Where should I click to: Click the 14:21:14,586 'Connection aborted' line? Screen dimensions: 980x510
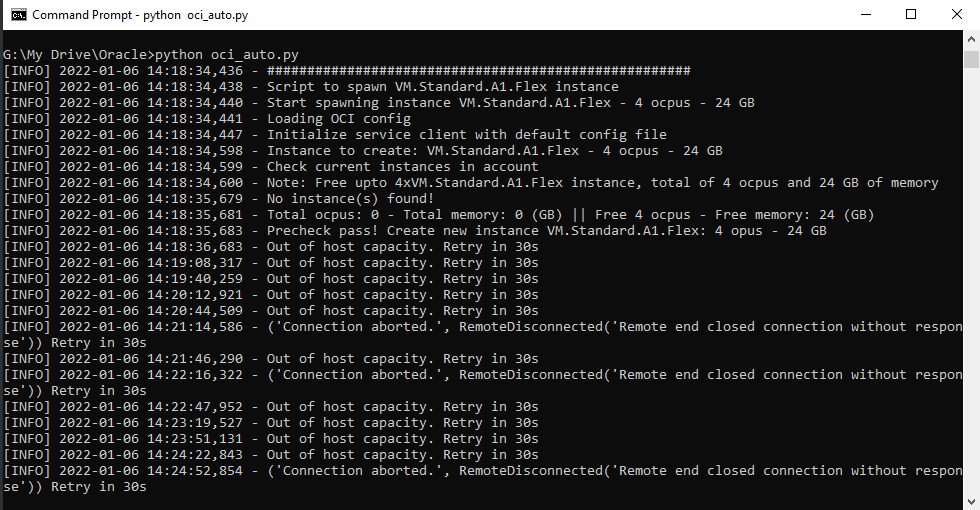click(482, 335)
